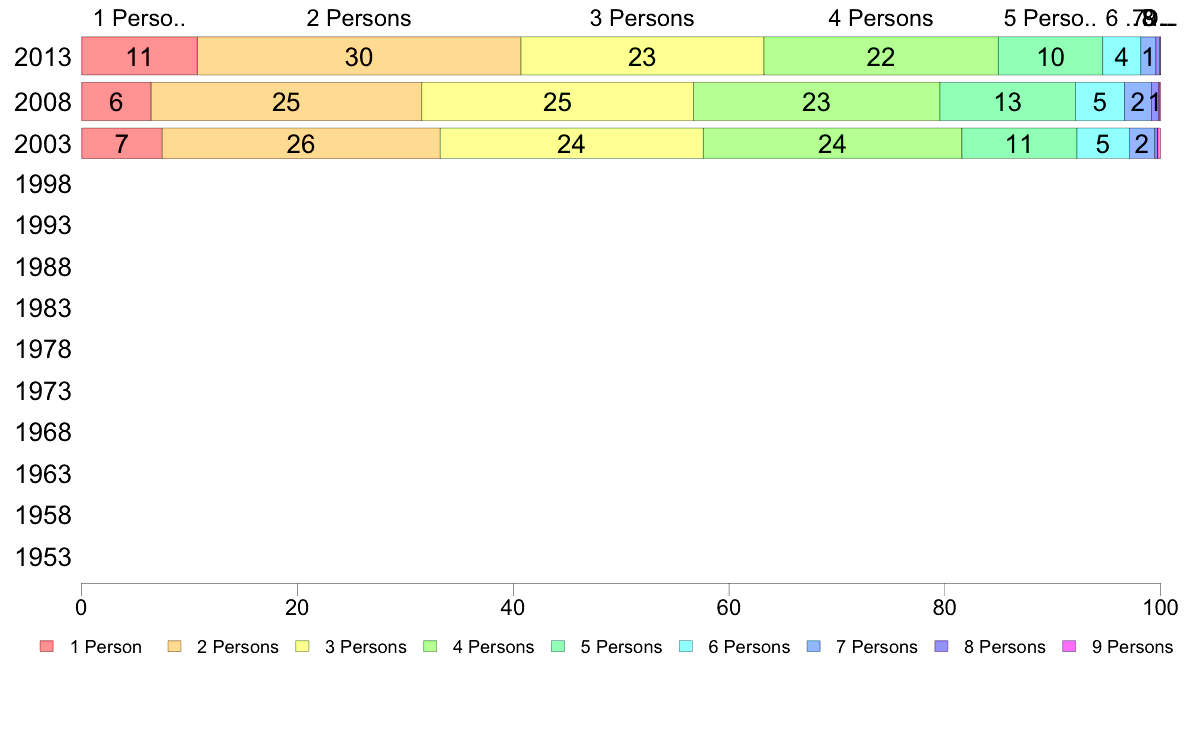Select the 2013 bar segment showing 30
The width and height of the screenshot is (1188, 736).
tap(359, 56)
